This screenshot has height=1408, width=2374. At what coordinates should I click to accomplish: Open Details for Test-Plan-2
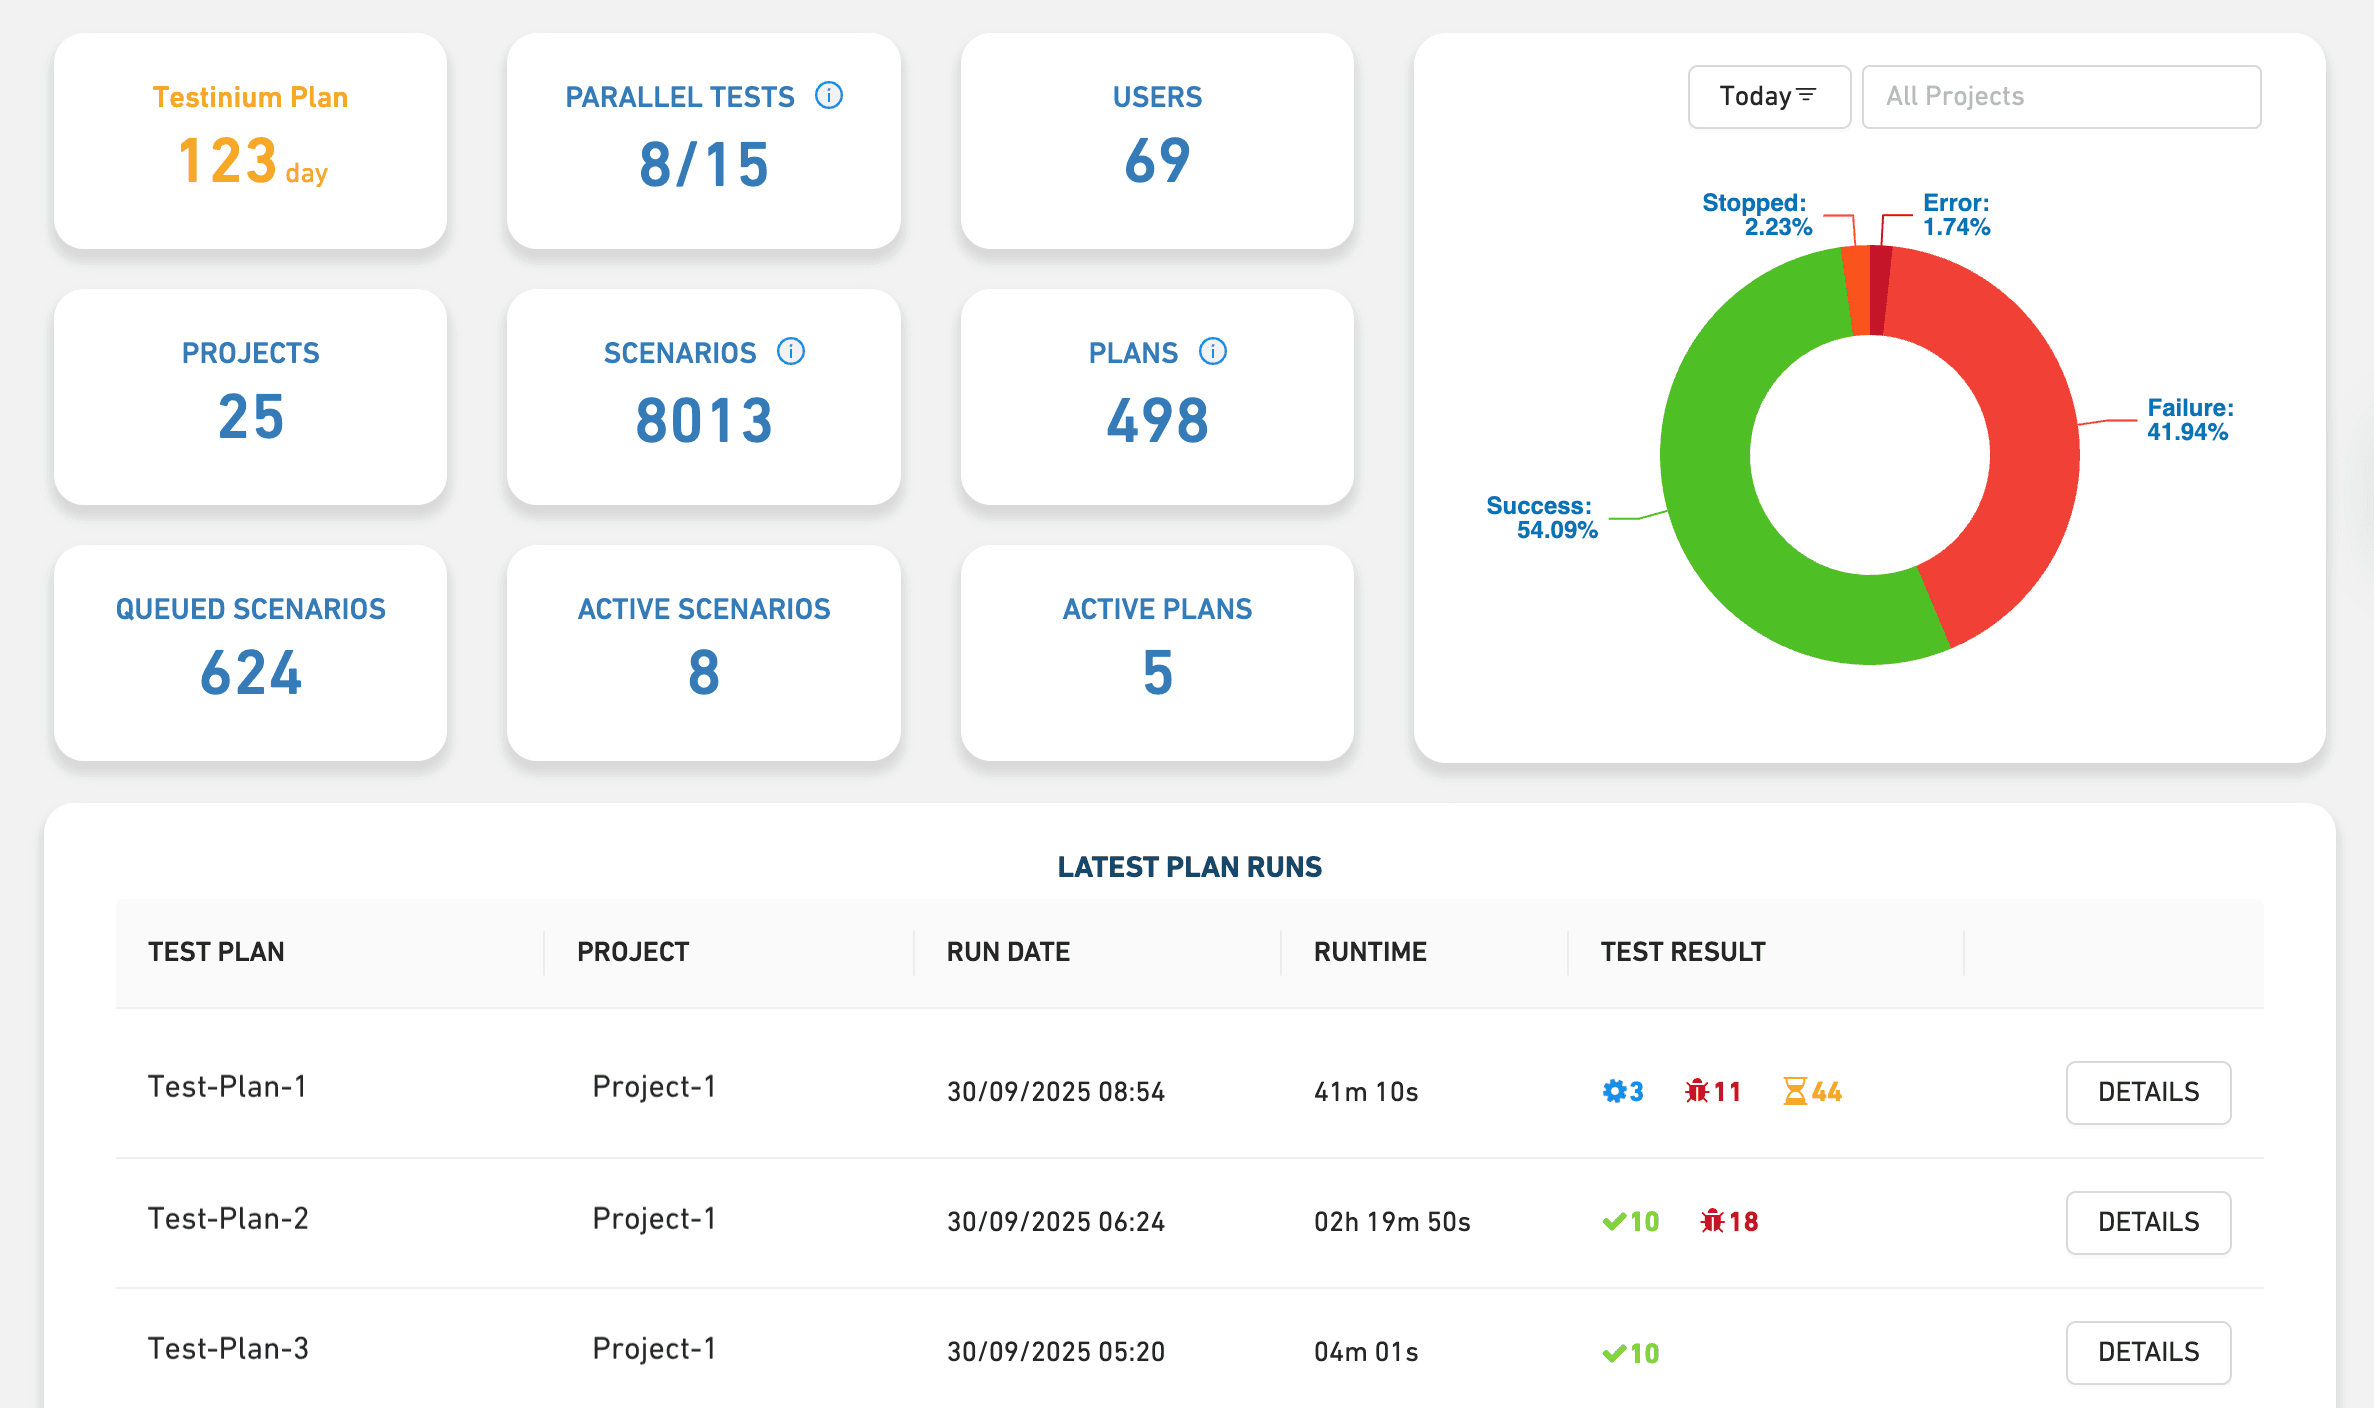pyautogui.click(x=2148, y=1222)
